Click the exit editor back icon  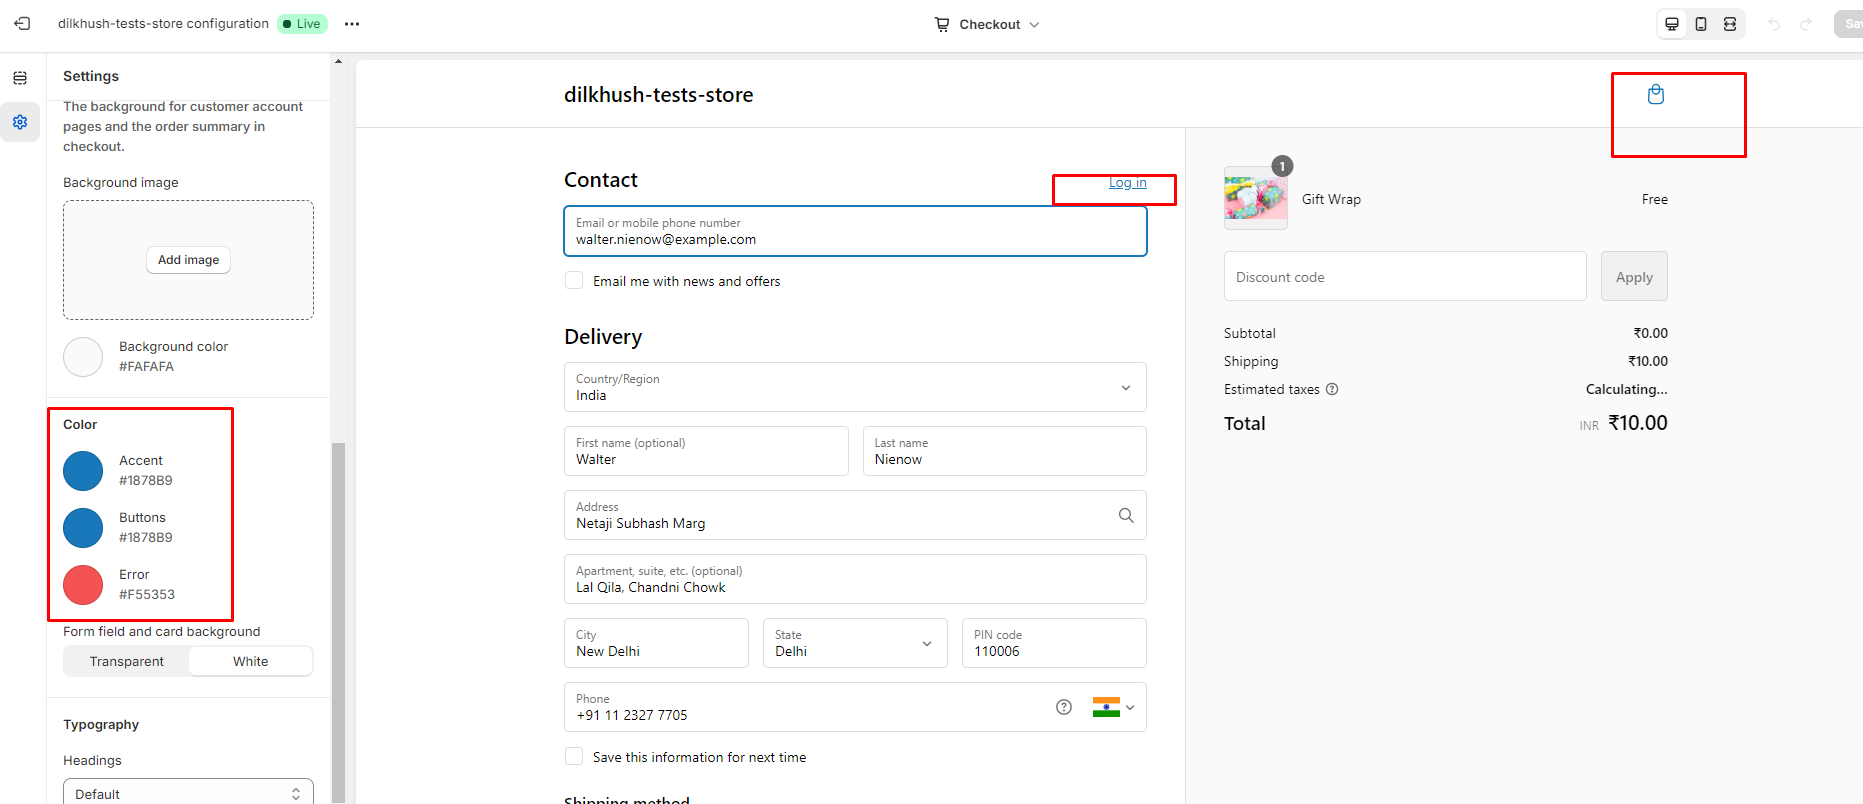[22, 23]
